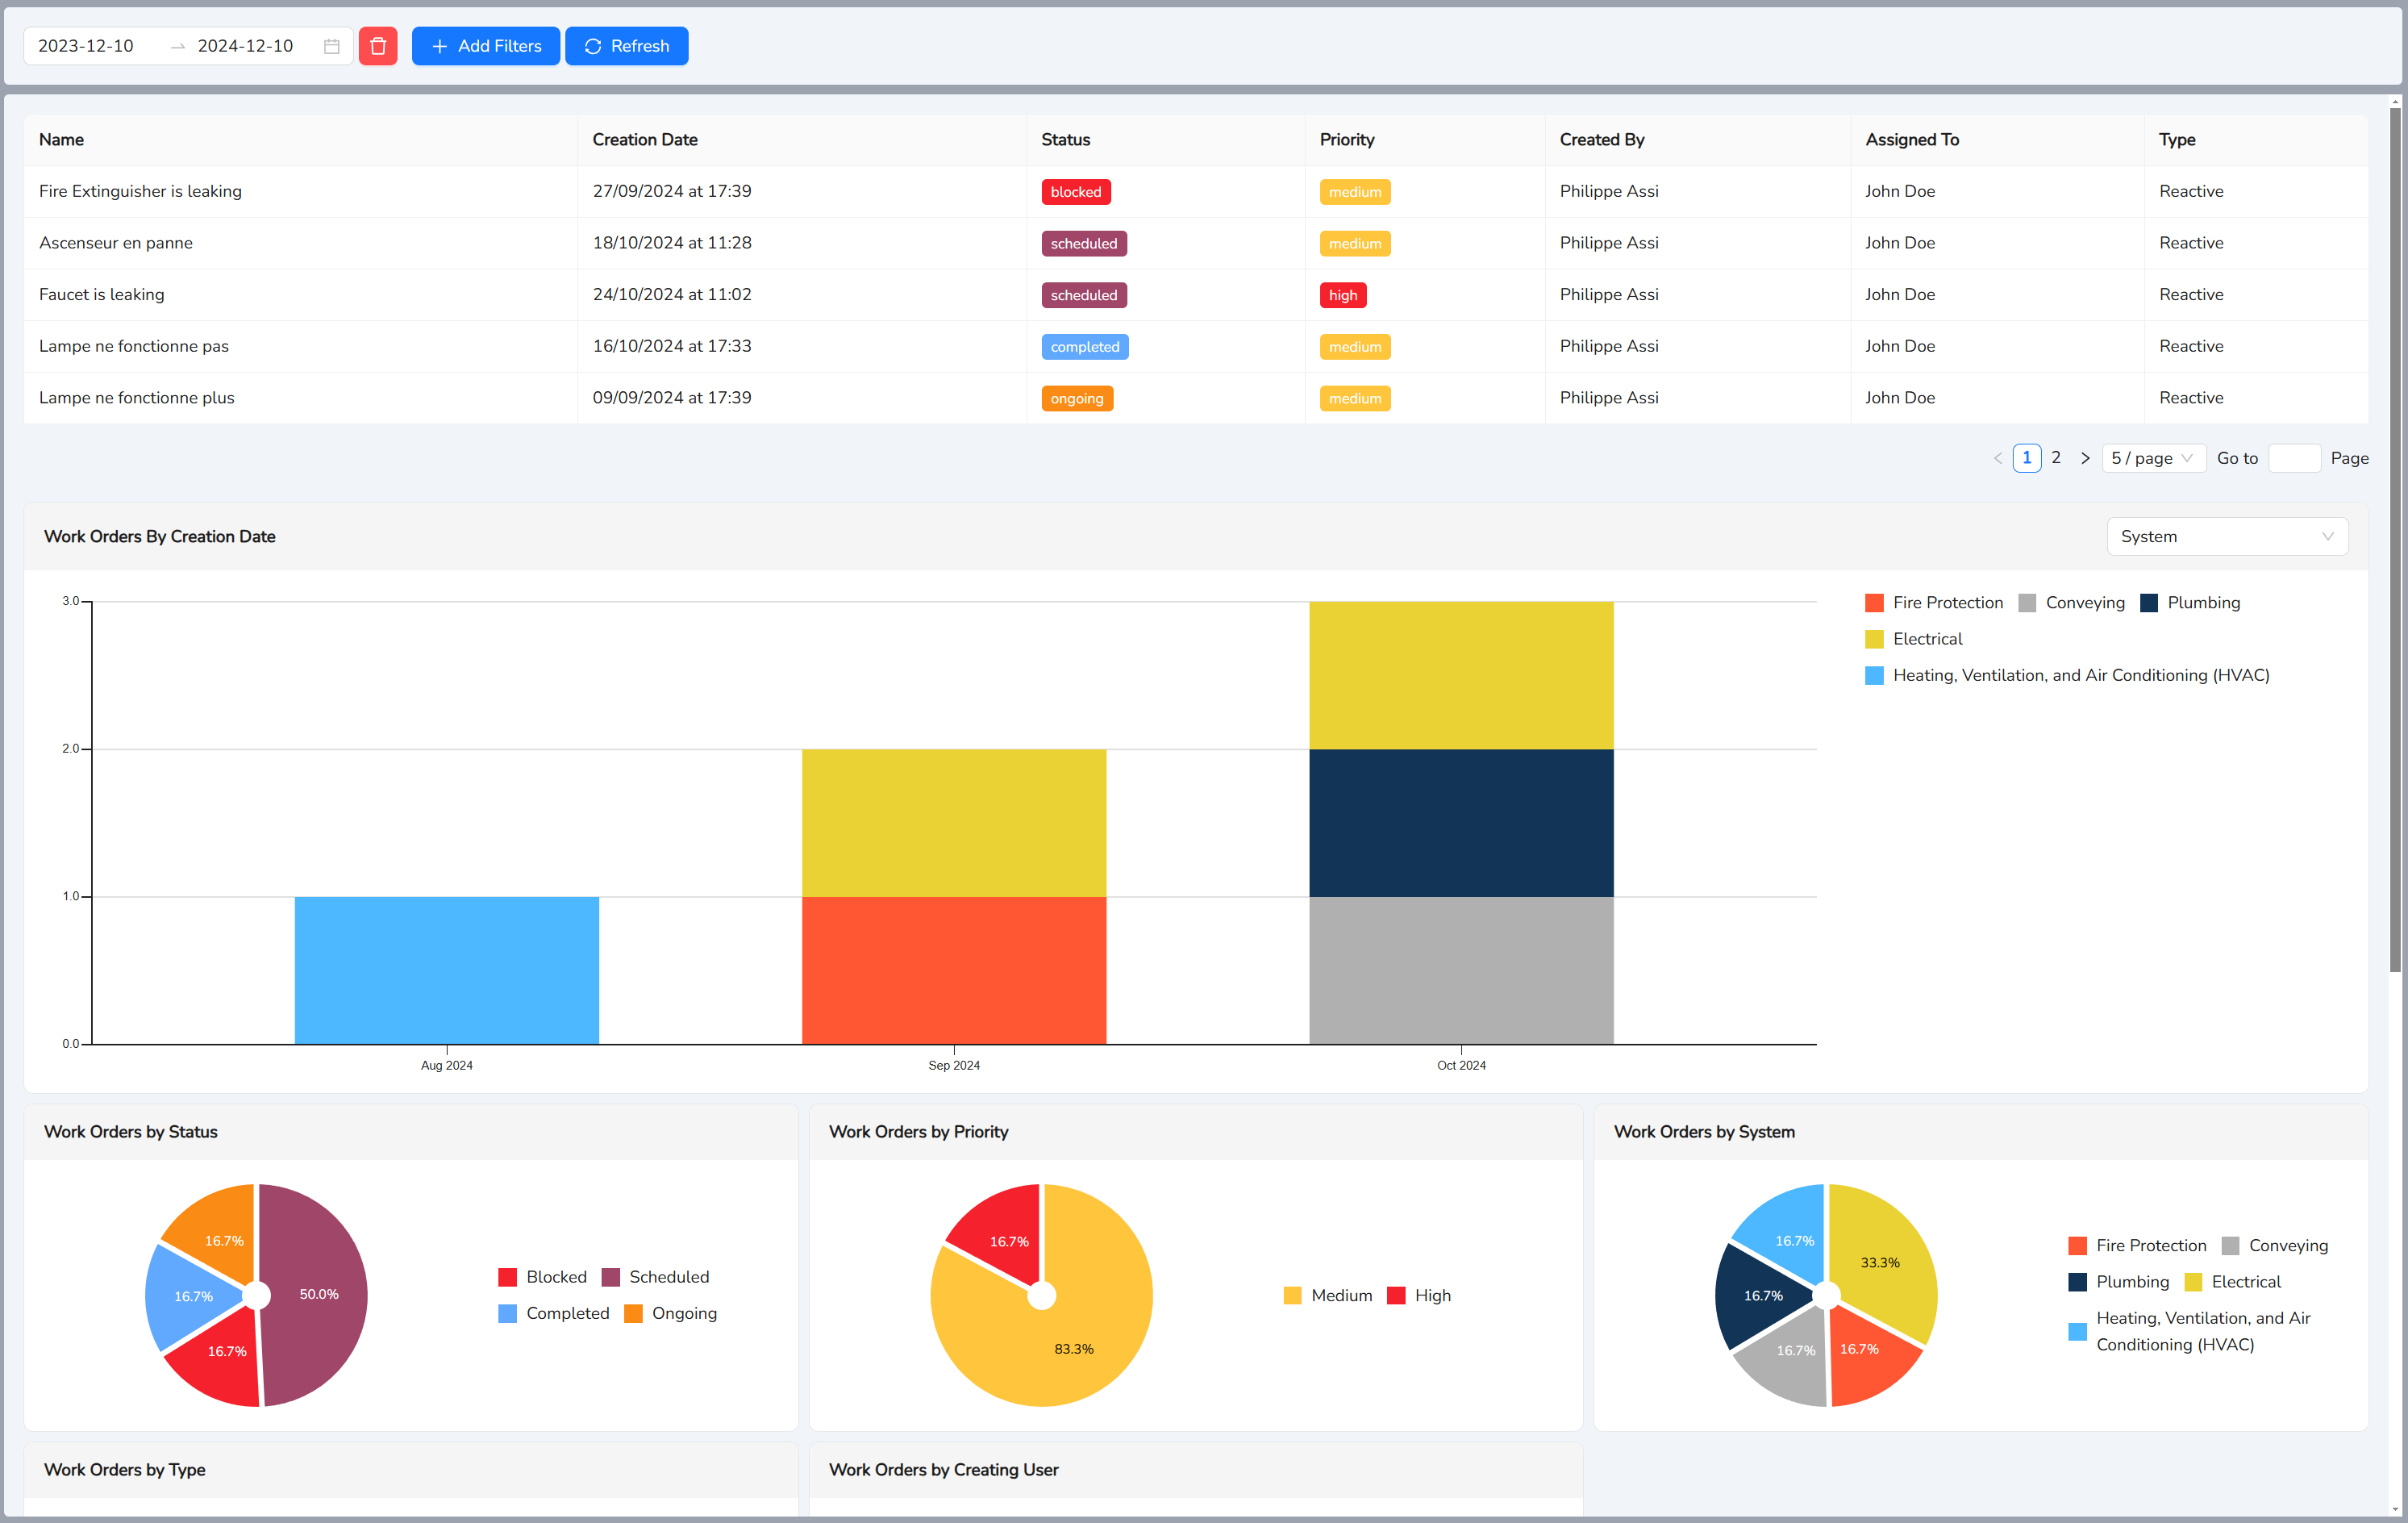The image size is (2408, 1523).
Task: Open the 5 / page size dropdown
Action: [x=2154, y=458]
